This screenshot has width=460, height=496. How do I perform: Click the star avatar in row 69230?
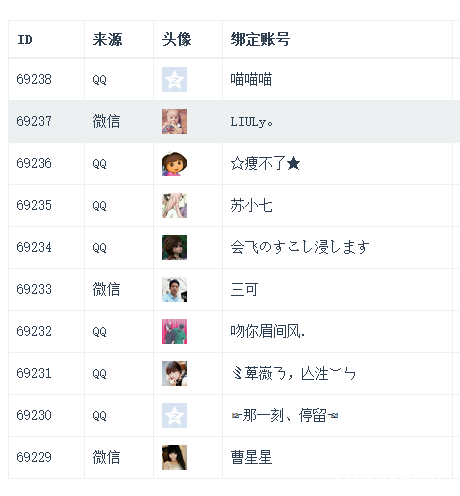coord(174,415)
